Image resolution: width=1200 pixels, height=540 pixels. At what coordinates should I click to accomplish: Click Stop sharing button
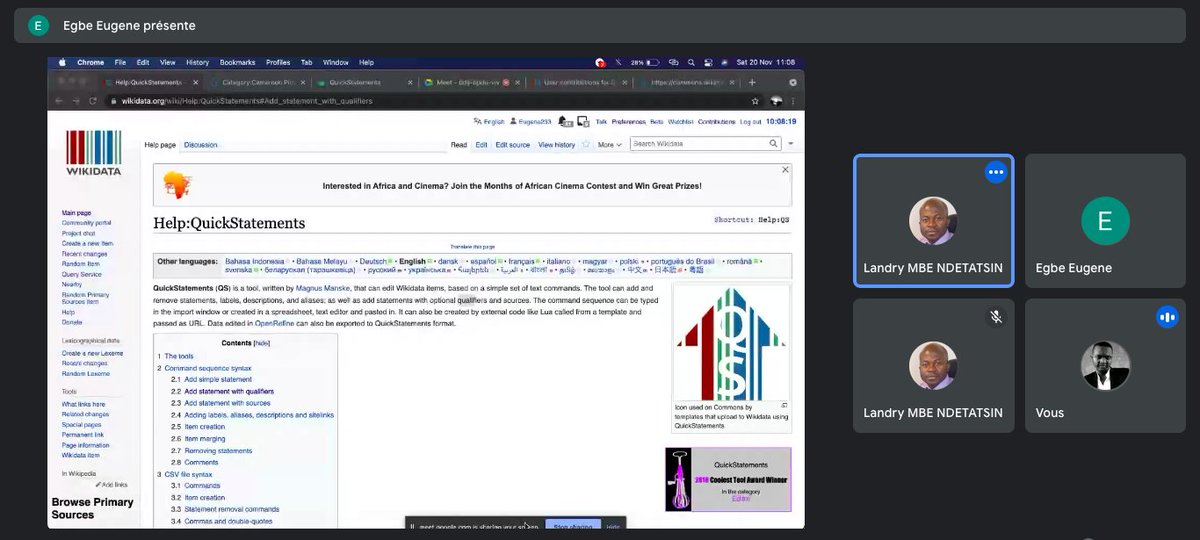click(x=573, y=526)
